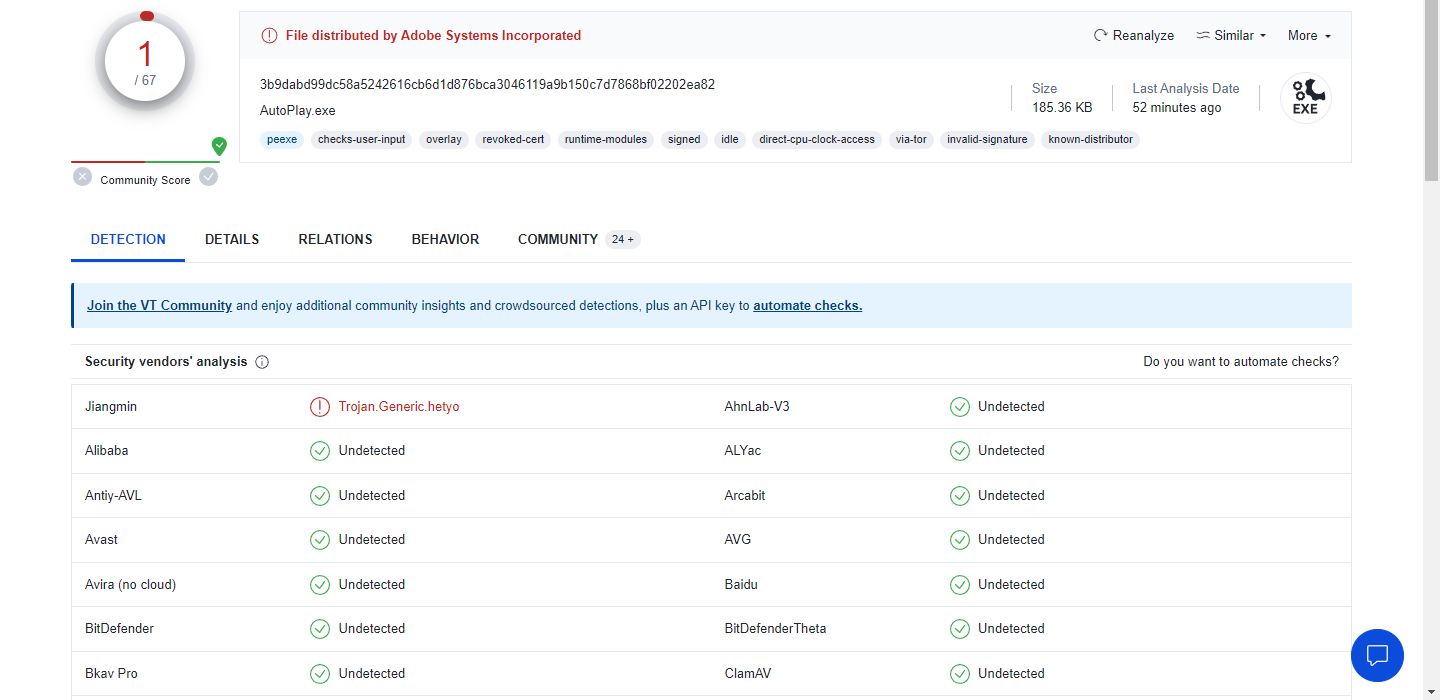
Task: Click the red alert icon next to Trojan.Generic.hetyo
Action: point(319,407)
